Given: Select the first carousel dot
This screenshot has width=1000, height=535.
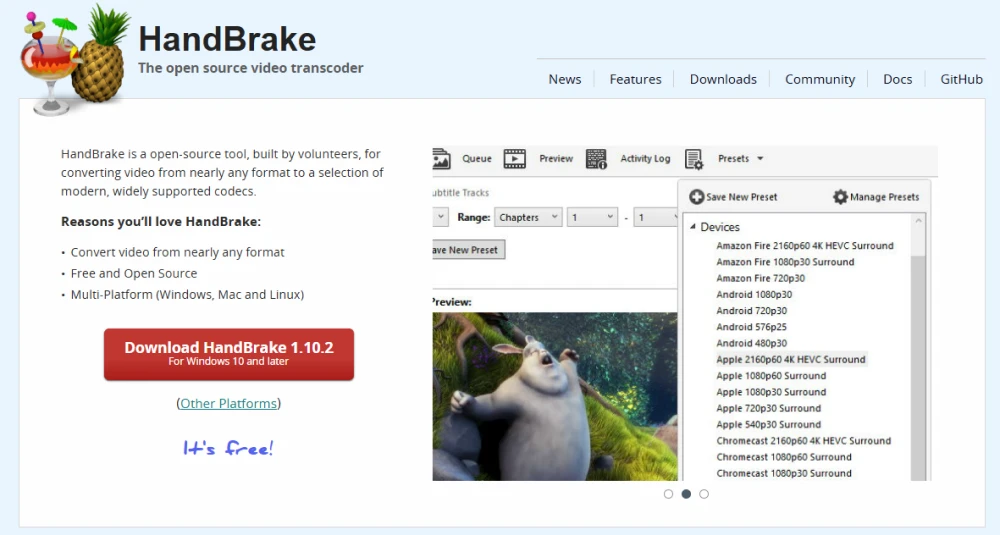Looking at the screenshot, I should coord(668,494).
